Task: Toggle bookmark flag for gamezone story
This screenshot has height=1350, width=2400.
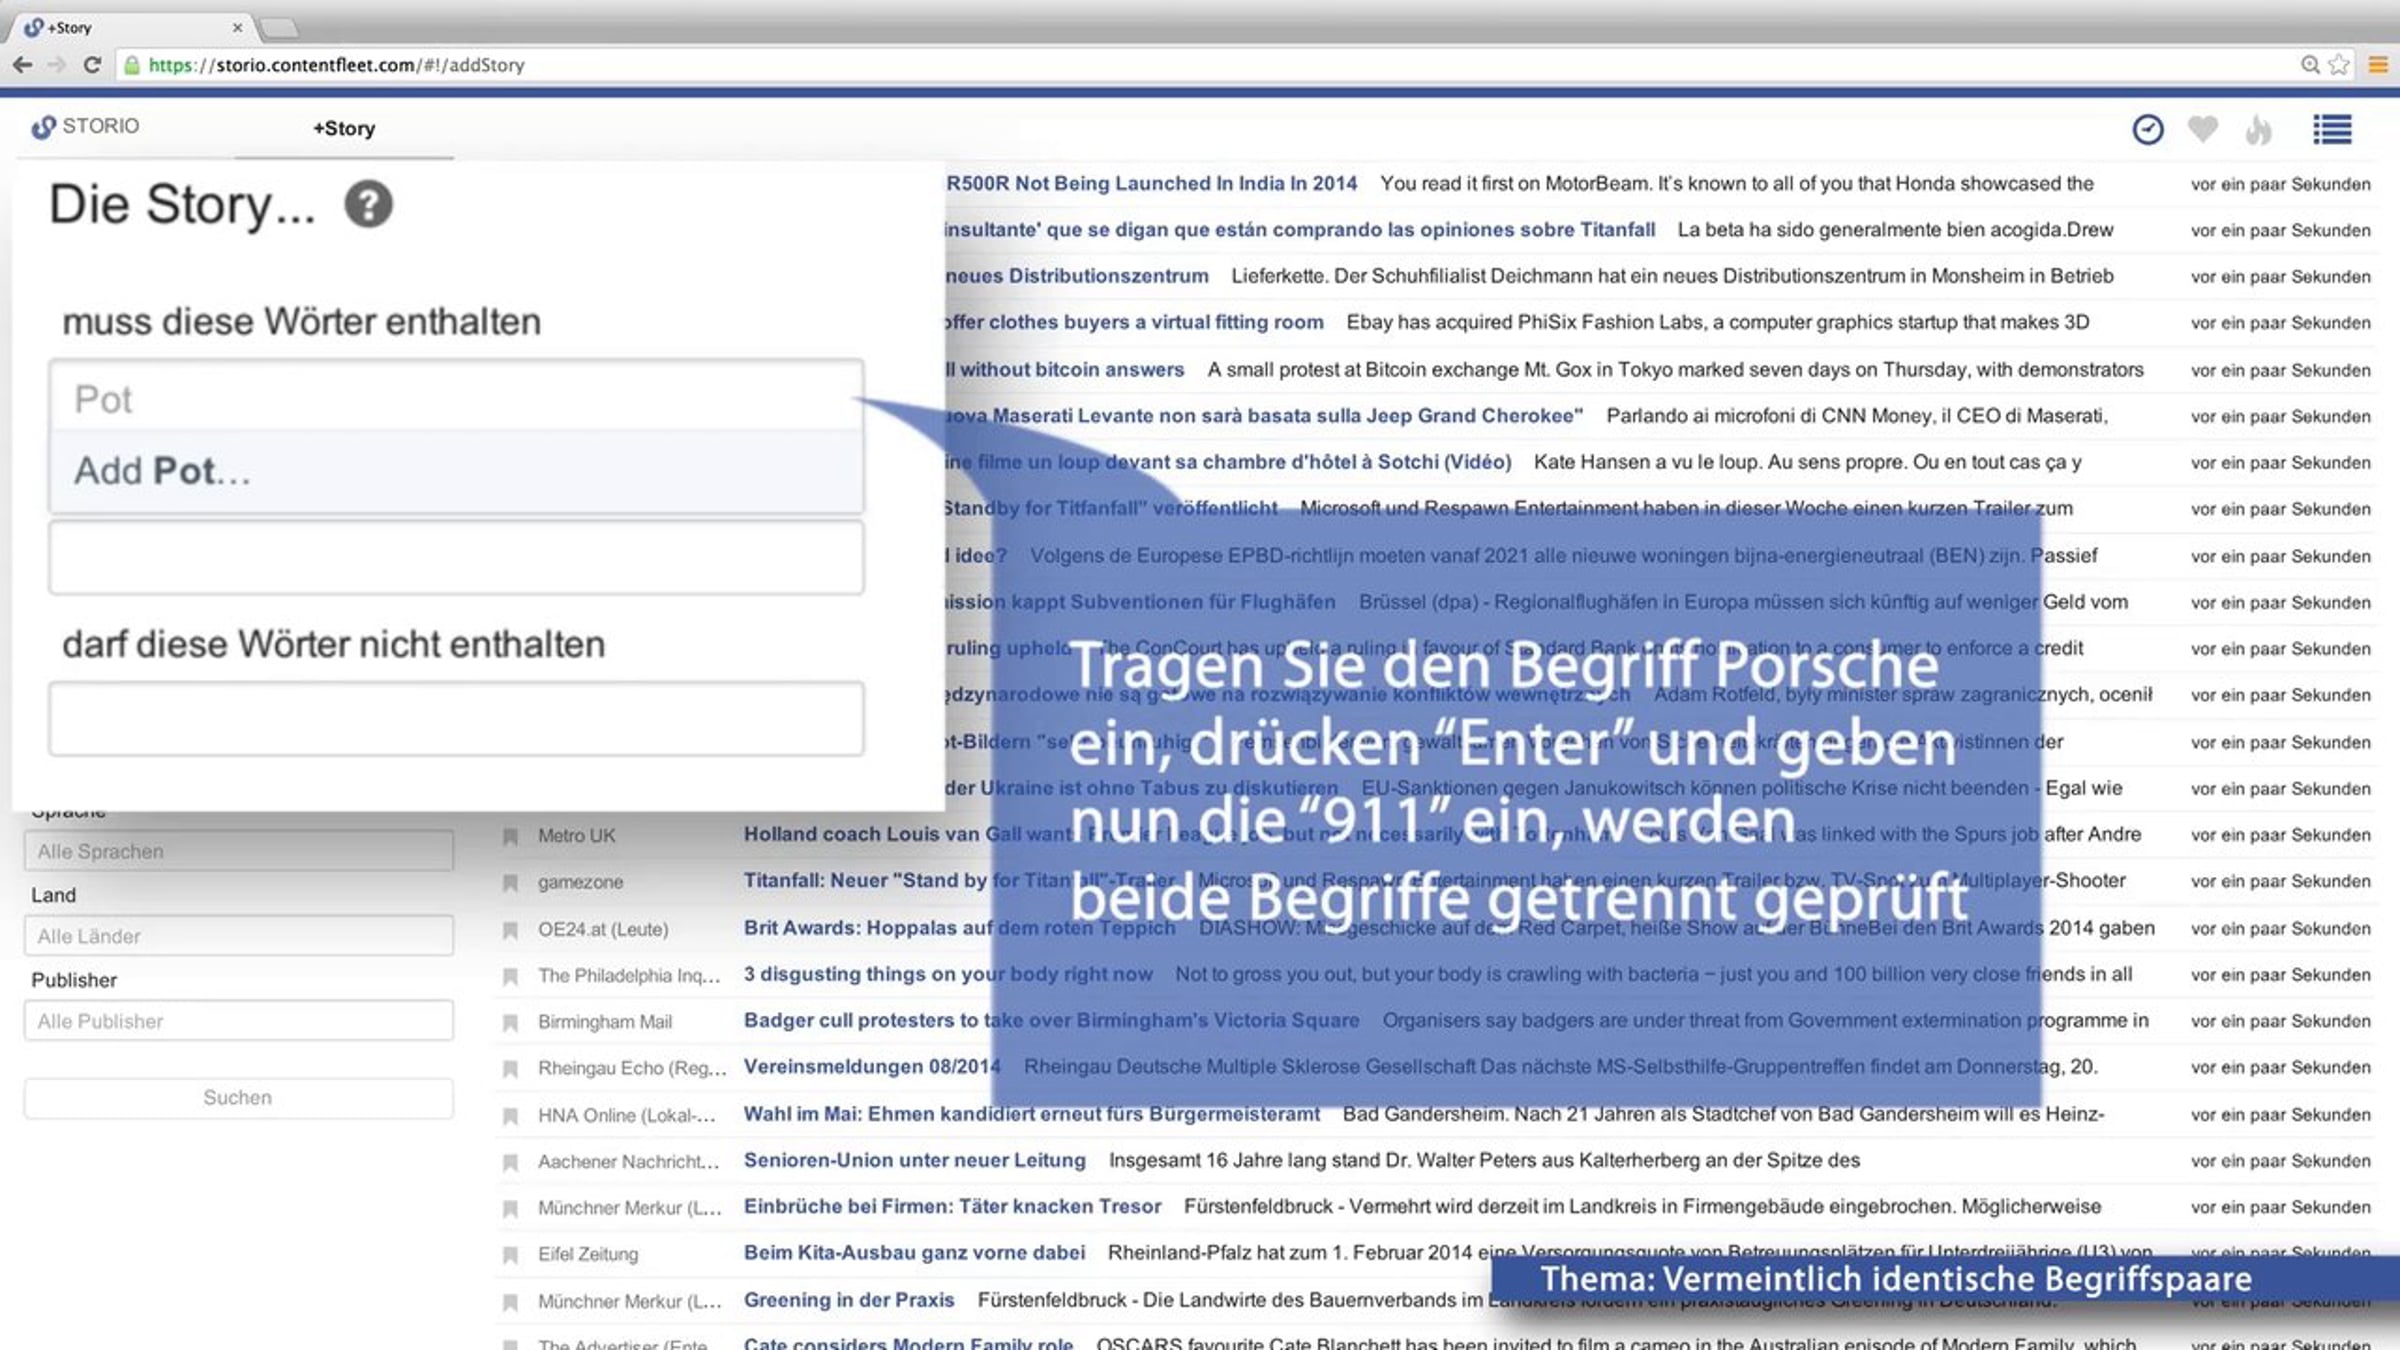Action: click(x=510, y=882)
